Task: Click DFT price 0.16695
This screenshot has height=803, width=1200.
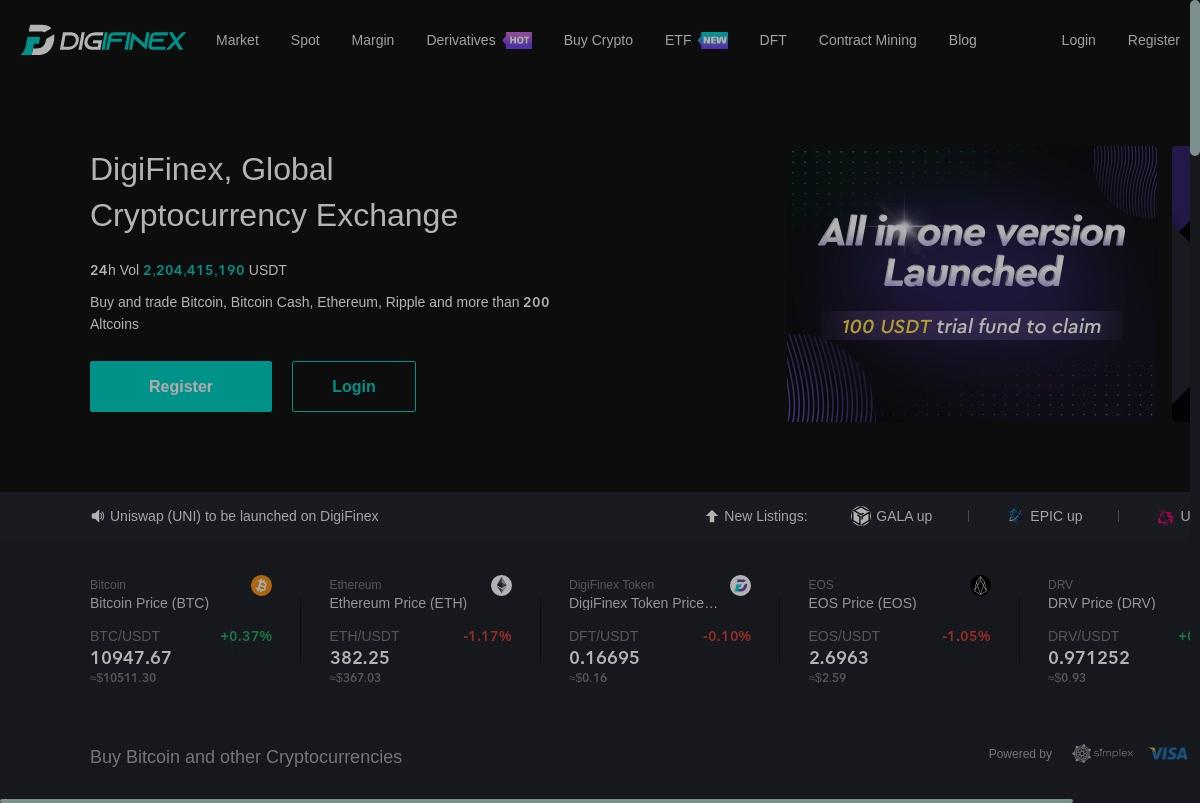Action: coord(604,658)
